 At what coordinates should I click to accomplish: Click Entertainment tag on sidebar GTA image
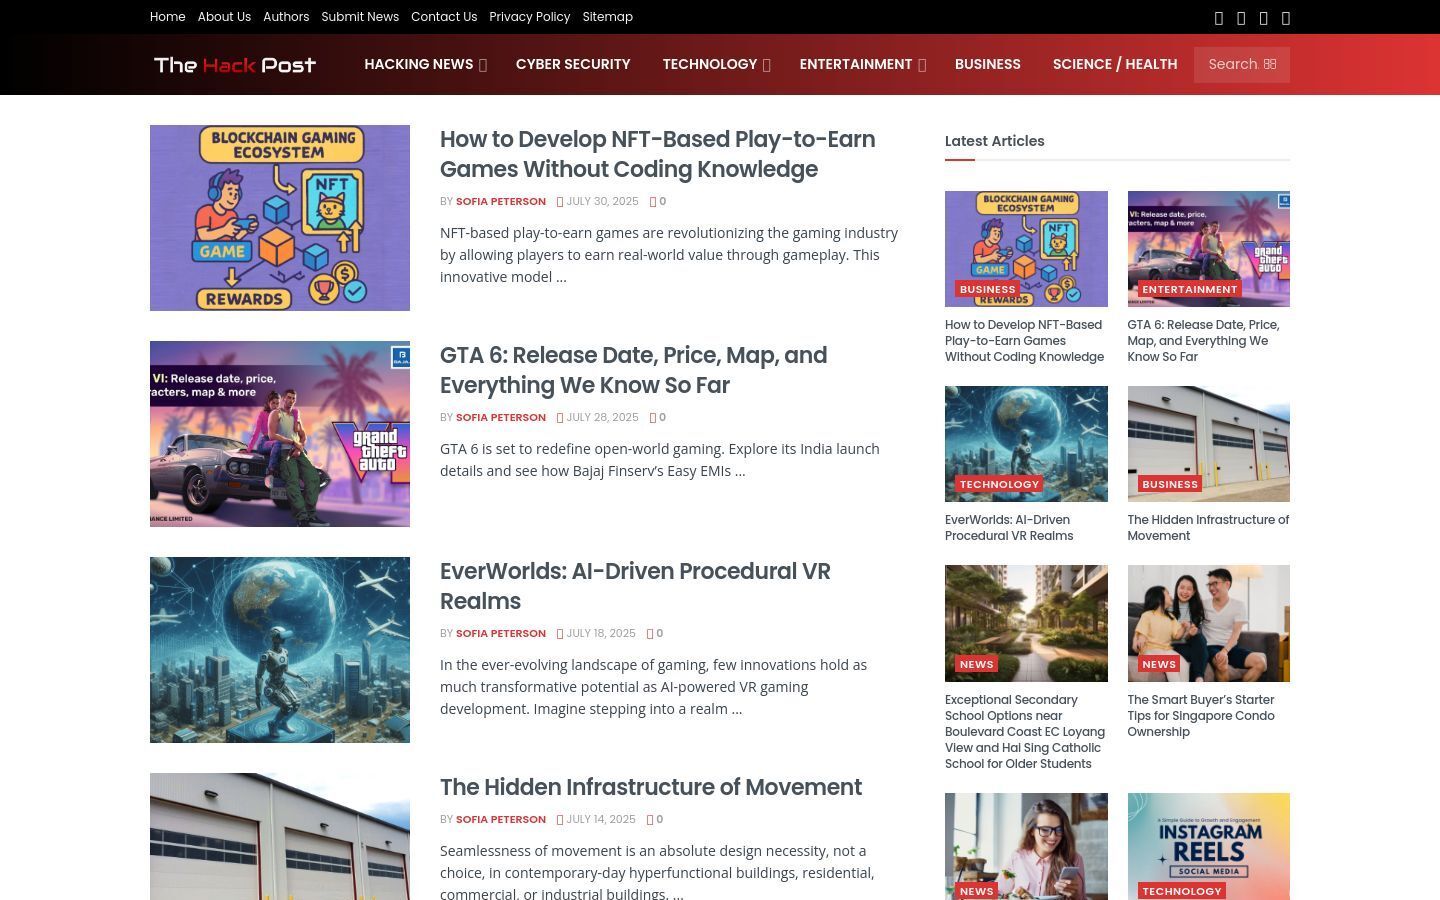1190,289
